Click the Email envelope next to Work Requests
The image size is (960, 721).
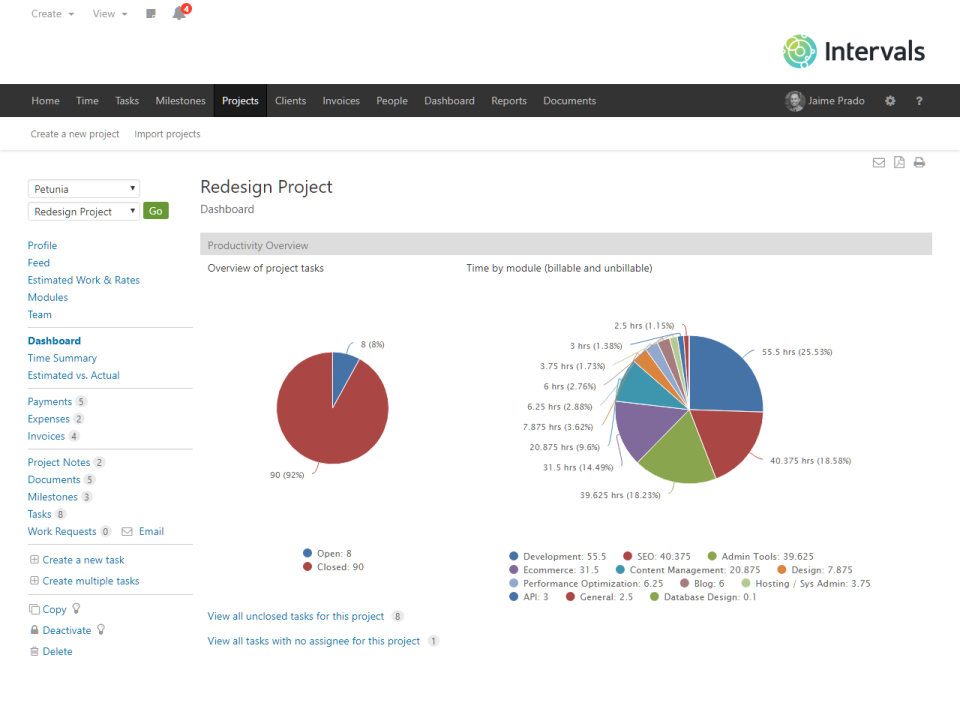click(124, 531)
